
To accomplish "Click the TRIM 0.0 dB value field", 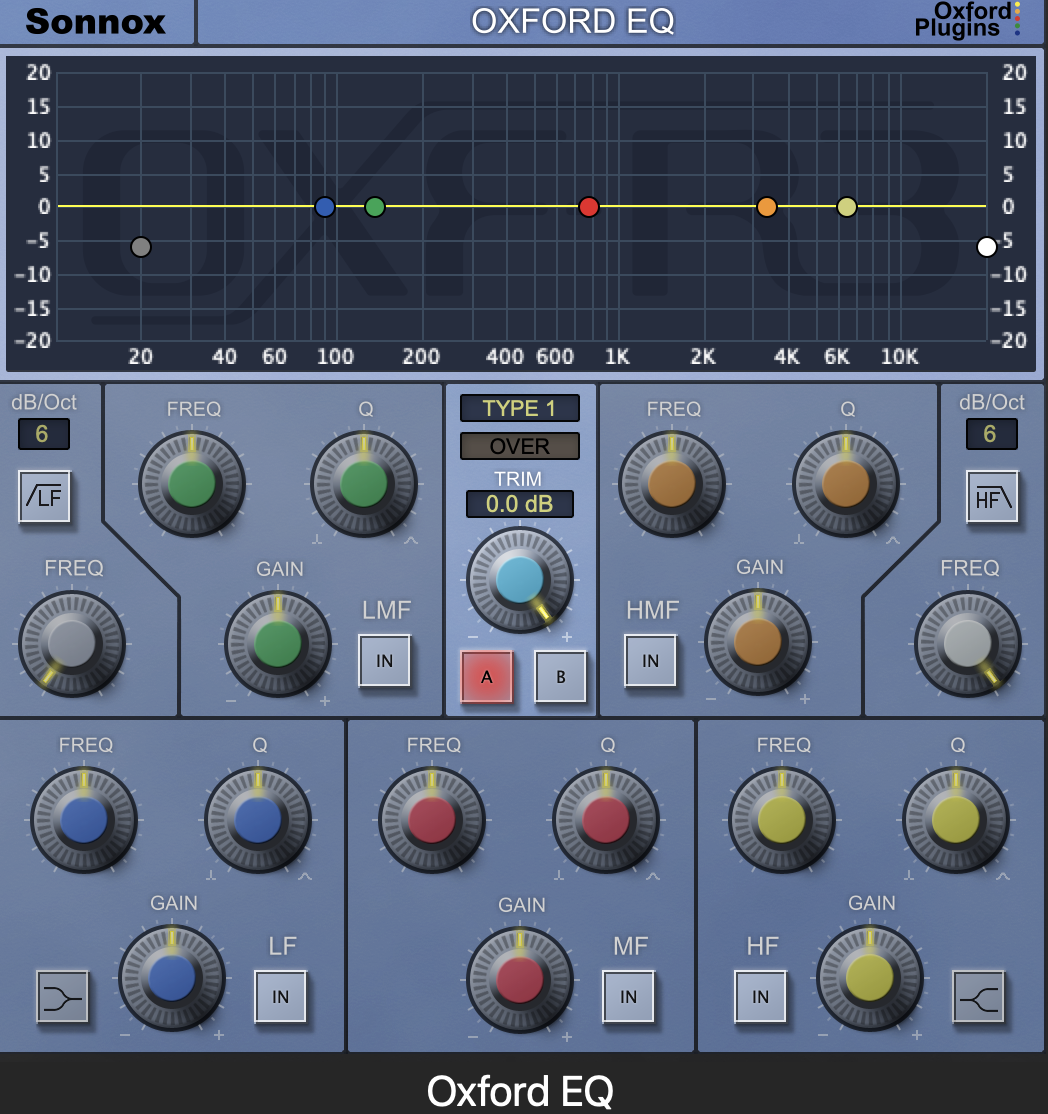I will pos(519,504).
